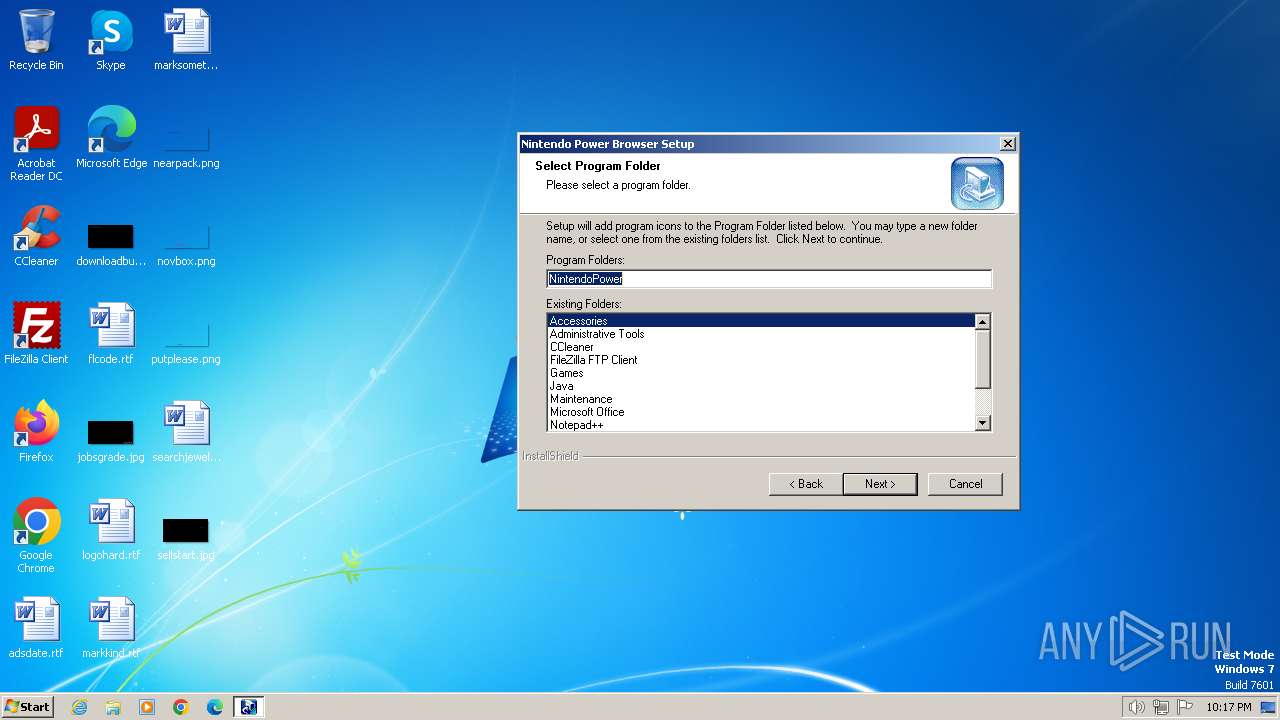Select CCleaner in Existing Folders list
The height and width of the screenshot is (720, 1280).
coord(760,347)
